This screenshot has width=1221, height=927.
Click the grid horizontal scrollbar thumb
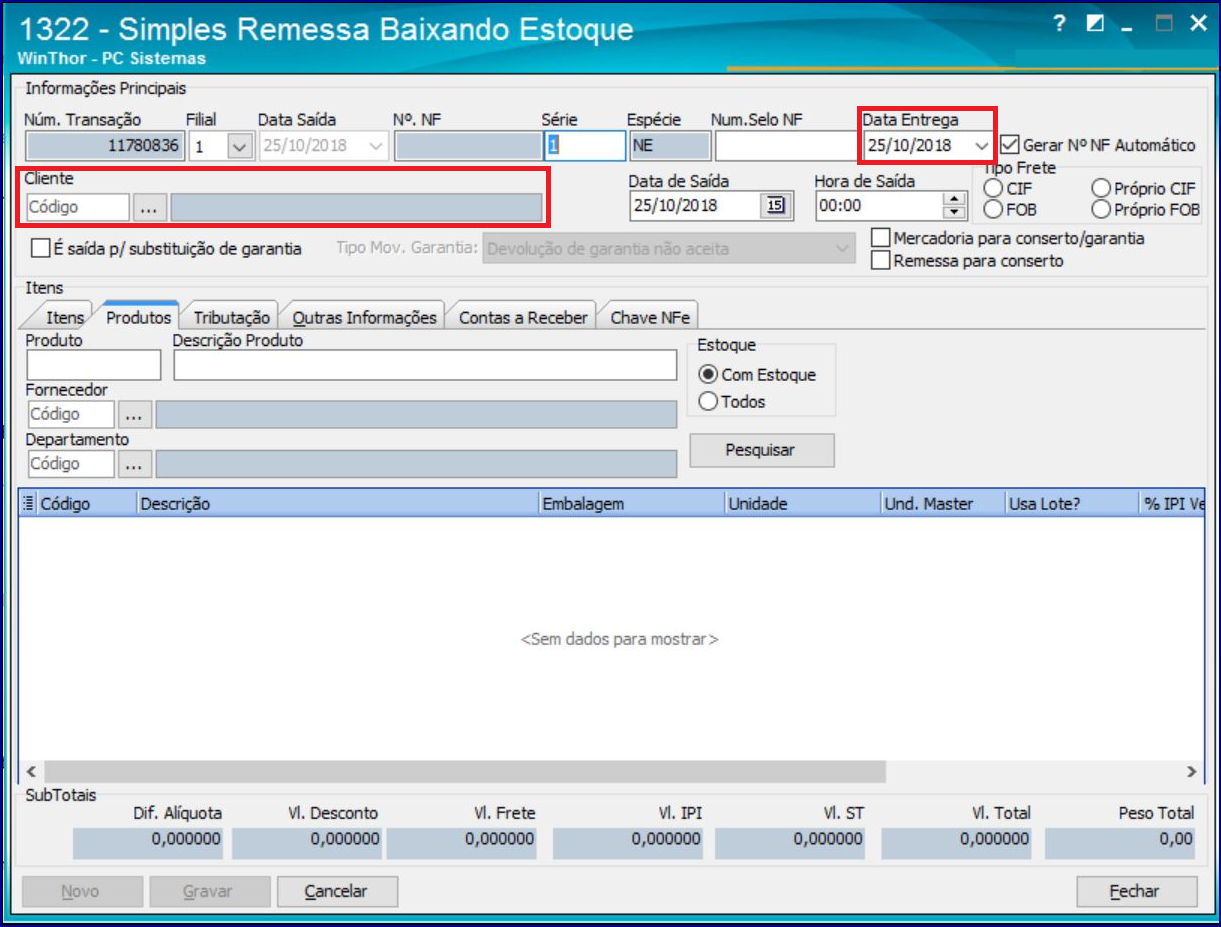click(x=465, y=772)
